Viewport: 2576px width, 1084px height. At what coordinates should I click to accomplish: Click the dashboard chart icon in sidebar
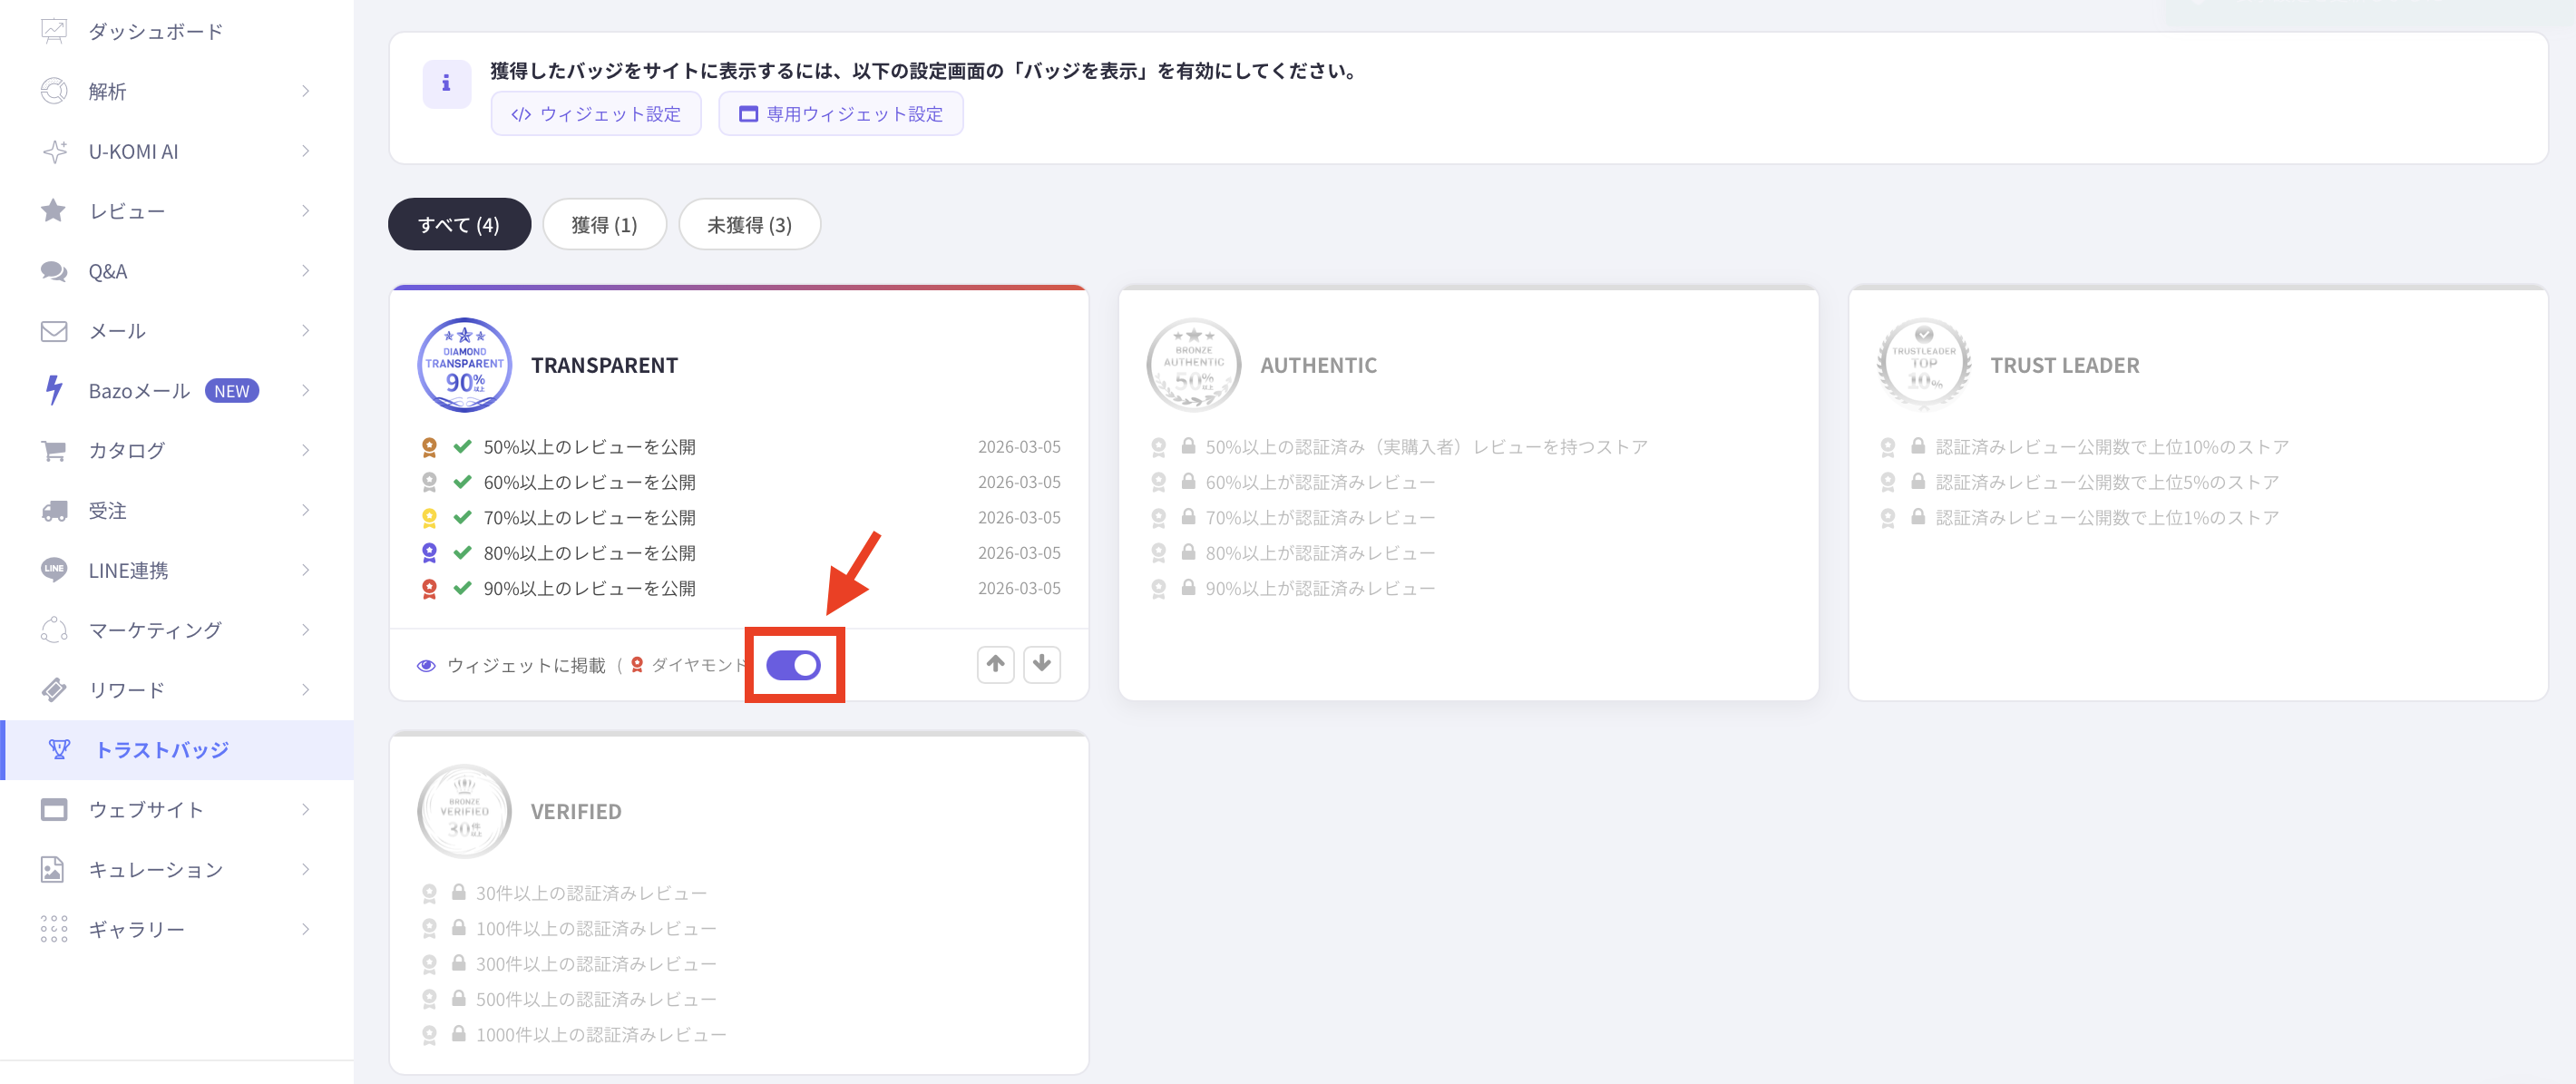54,31
